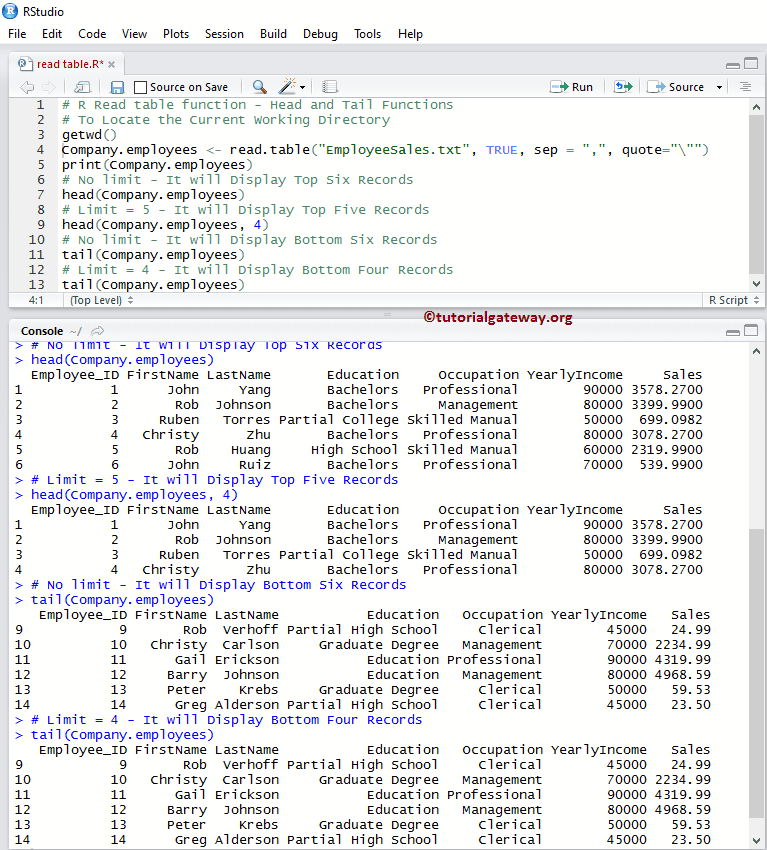
Task: Go back to previous source location
Action: [x=27, y=87]
